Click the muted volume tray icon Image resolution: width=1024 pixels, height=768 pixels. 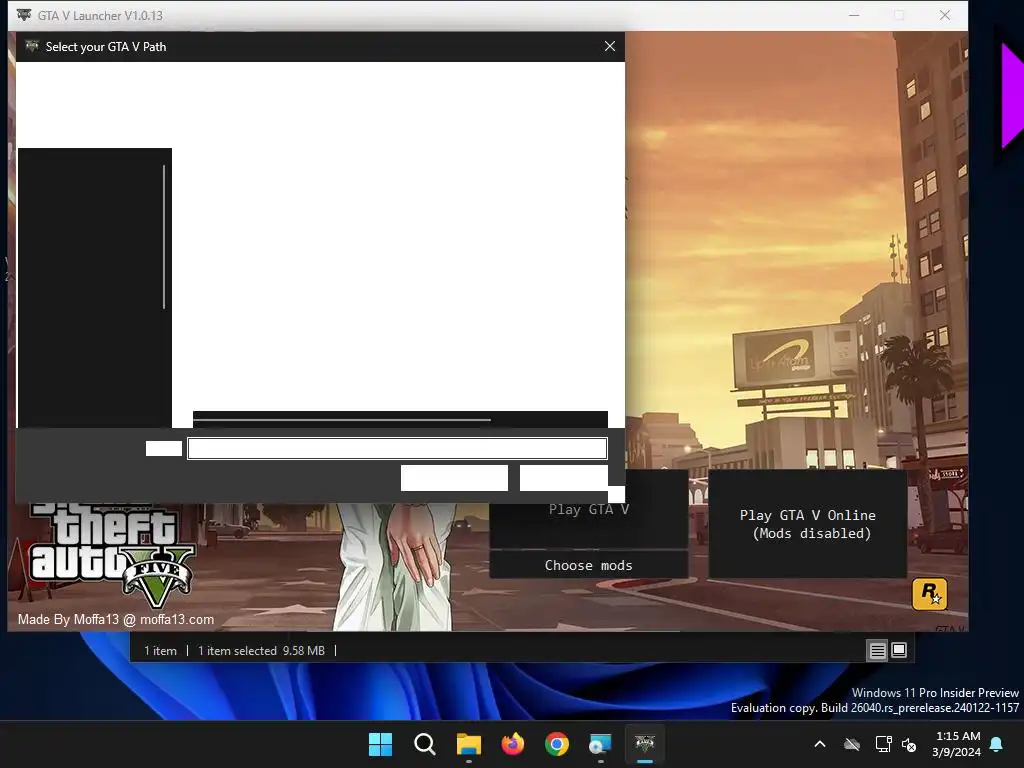tap(909, 744)
